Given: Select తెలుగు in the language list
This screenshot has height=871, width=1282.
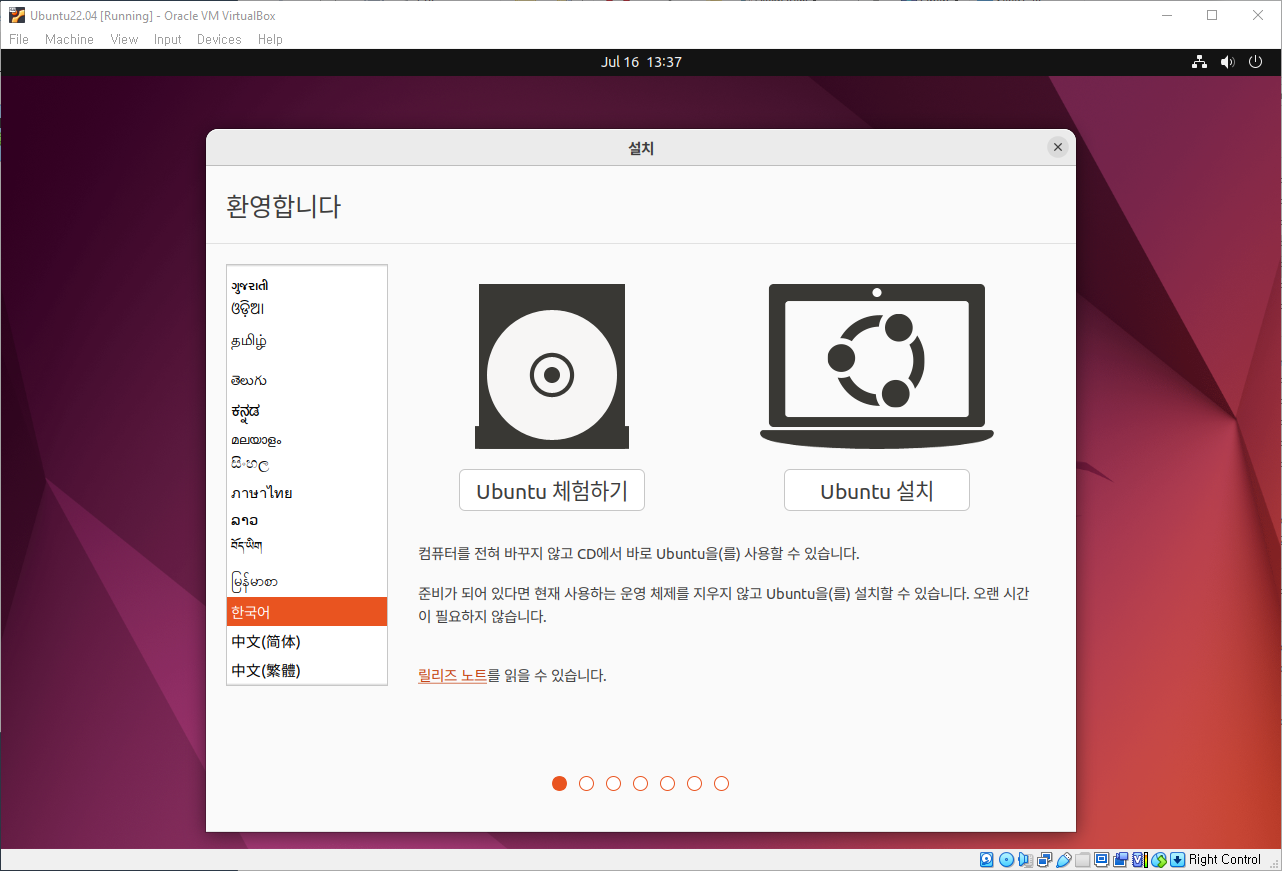Looking at the screenshot, I should [307, 380].
